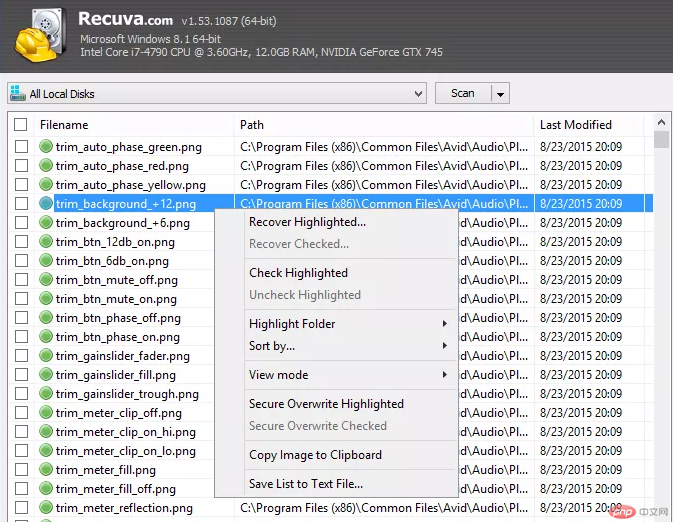The height and width of the screenshot is (522, 673).
Task: Select Check Highlighted in context menu
Action: coord(298,273)
